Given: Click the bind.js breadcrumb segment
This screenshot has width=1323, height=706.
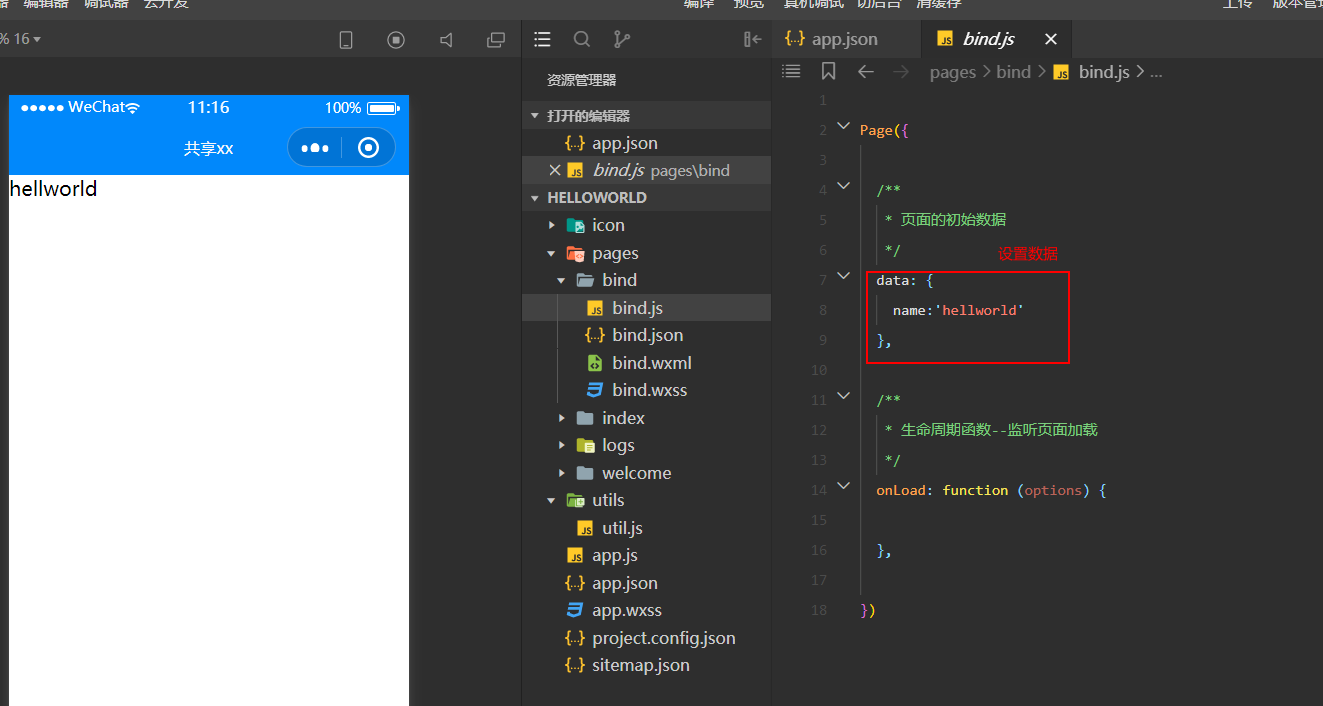Looking at the screenshot, I should pos(1104,72).
